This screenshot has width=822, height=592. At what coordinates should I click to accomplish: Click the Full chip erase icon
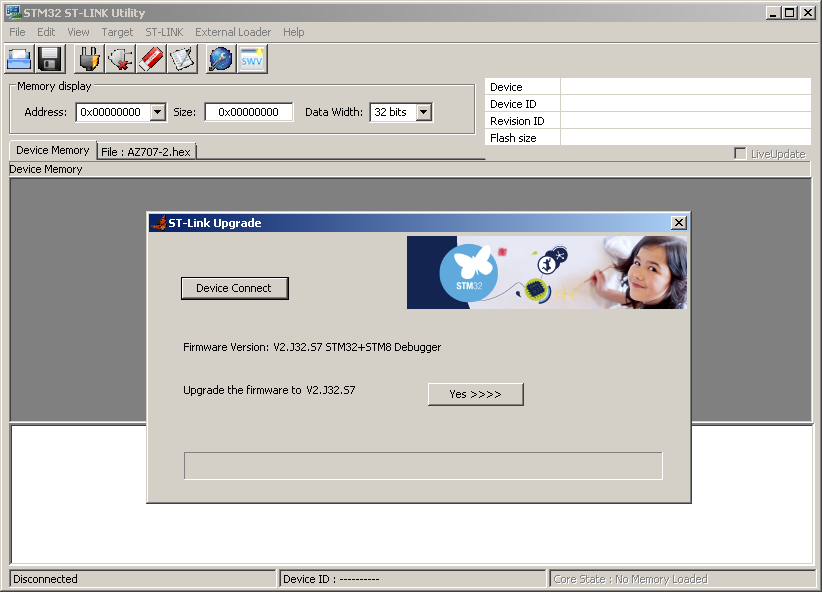[x=151, y=59]
